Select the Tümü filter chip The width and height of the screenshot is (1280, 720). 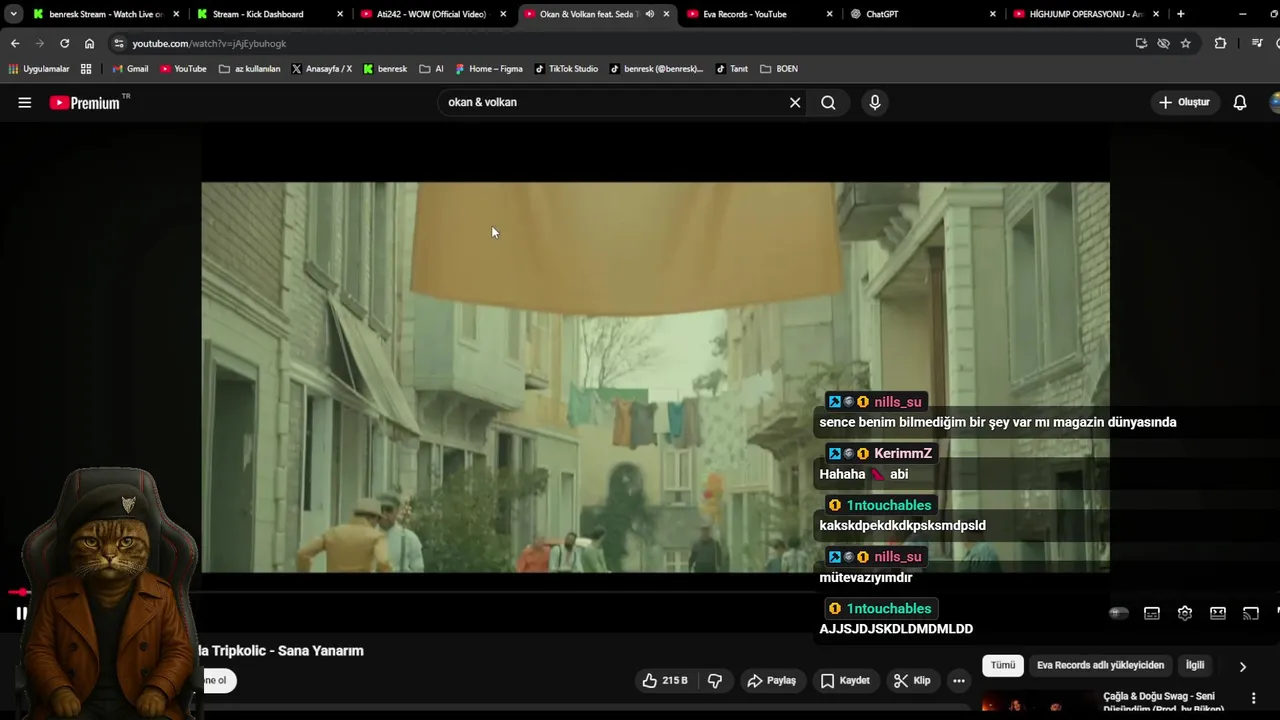[x=1003, y=665]
